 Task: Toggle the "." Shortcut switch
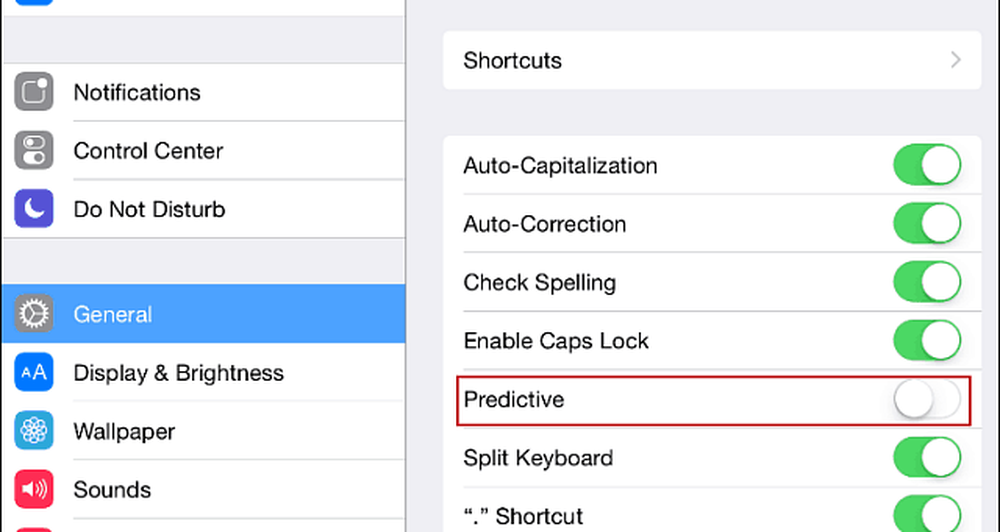tap(927, 514)
